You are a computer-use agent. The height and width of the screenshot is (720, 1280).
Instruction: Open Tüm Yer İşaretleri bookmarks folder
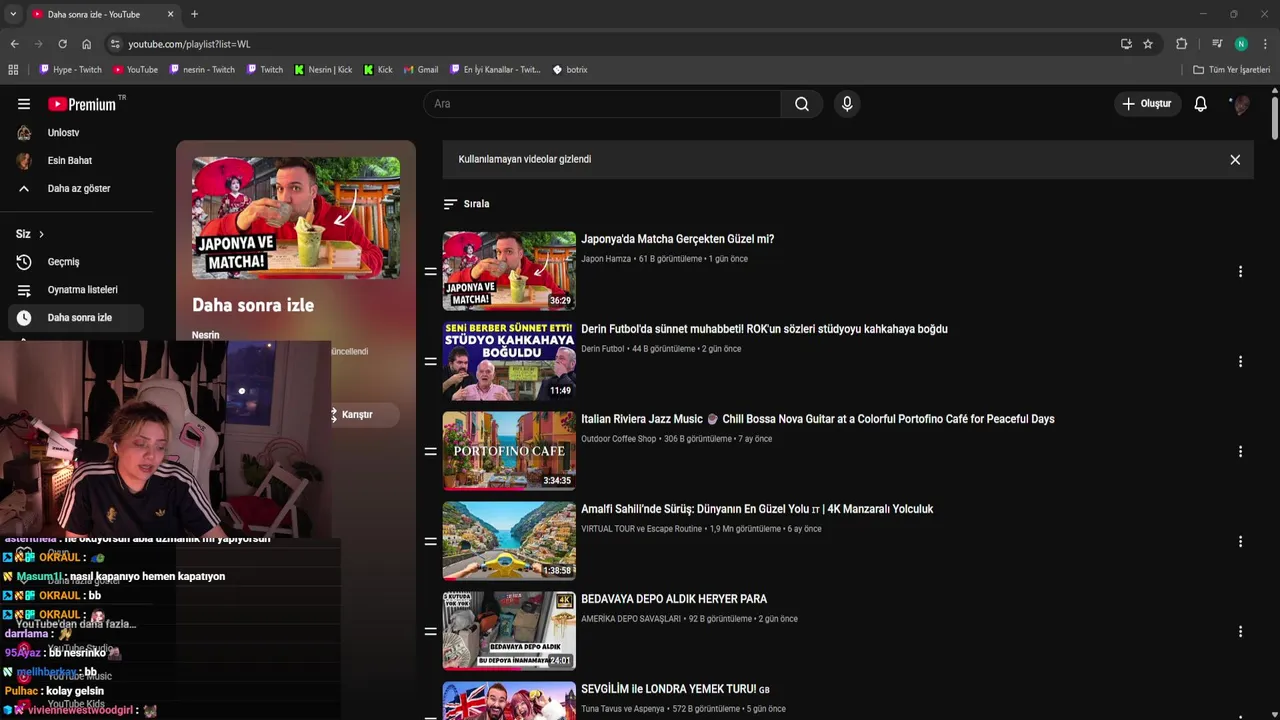point(1231,70)
